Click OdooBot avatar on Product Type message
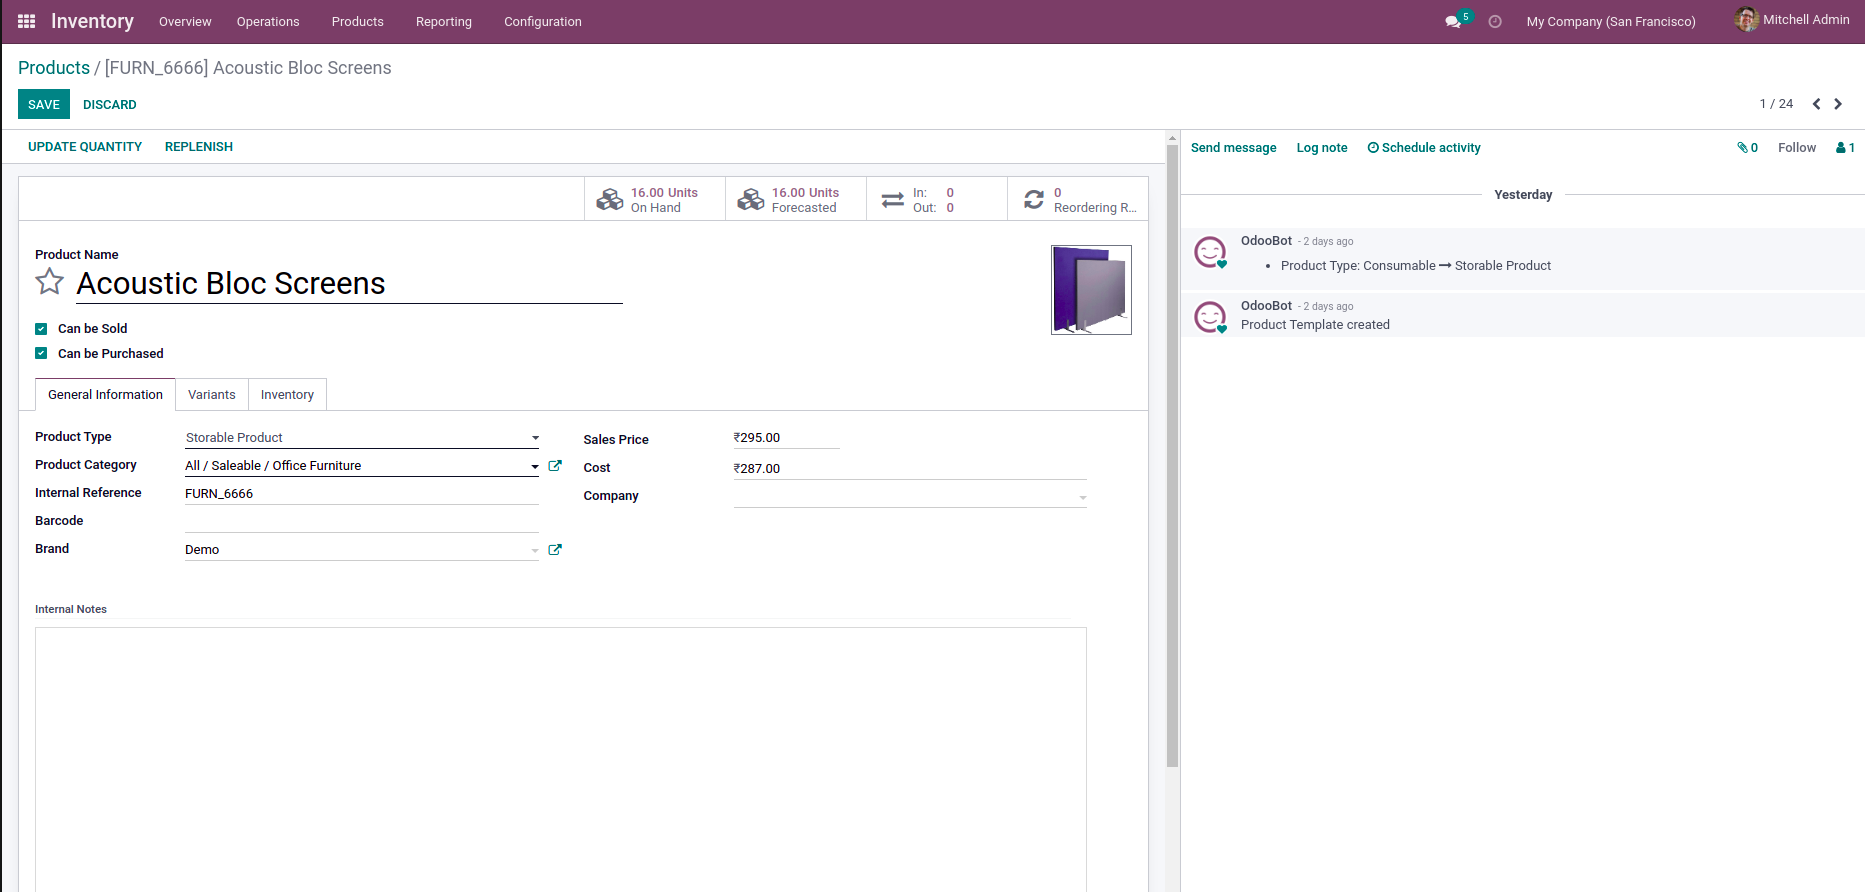Screen dimensions: 1865x892 coord(1210,253)
